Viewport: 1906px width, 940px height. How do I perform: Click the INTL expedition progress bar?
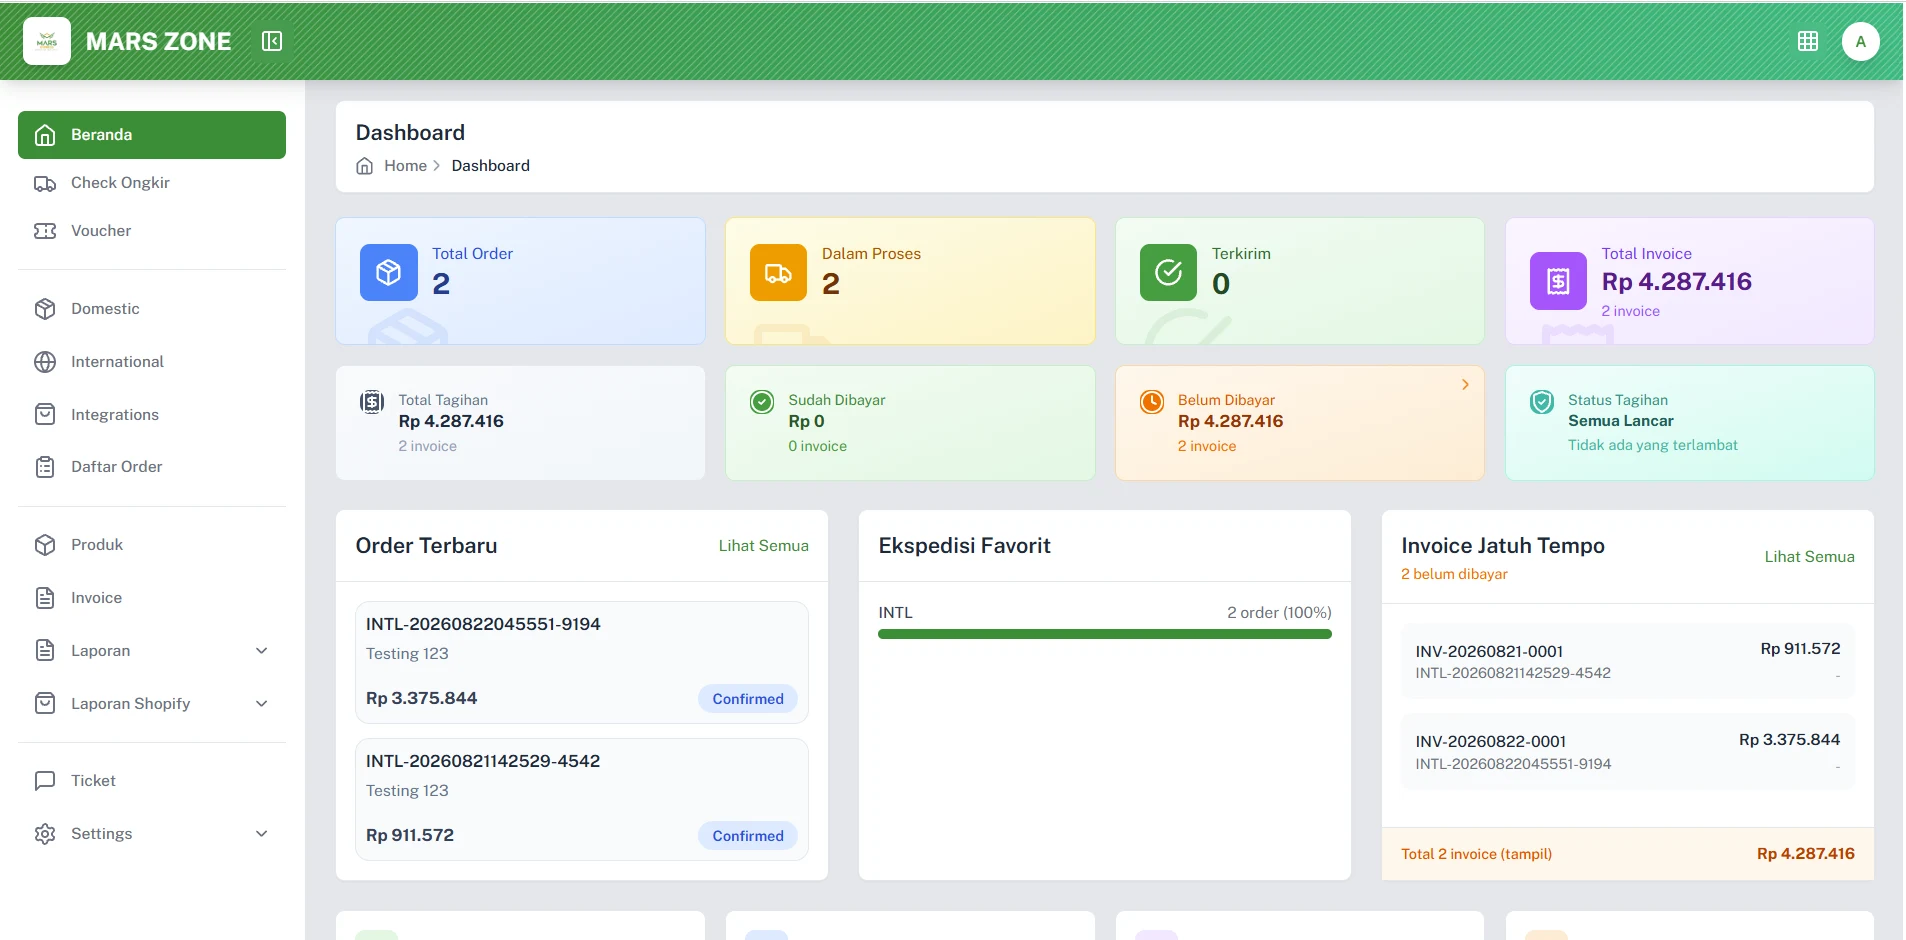(x=1105, y=634)
